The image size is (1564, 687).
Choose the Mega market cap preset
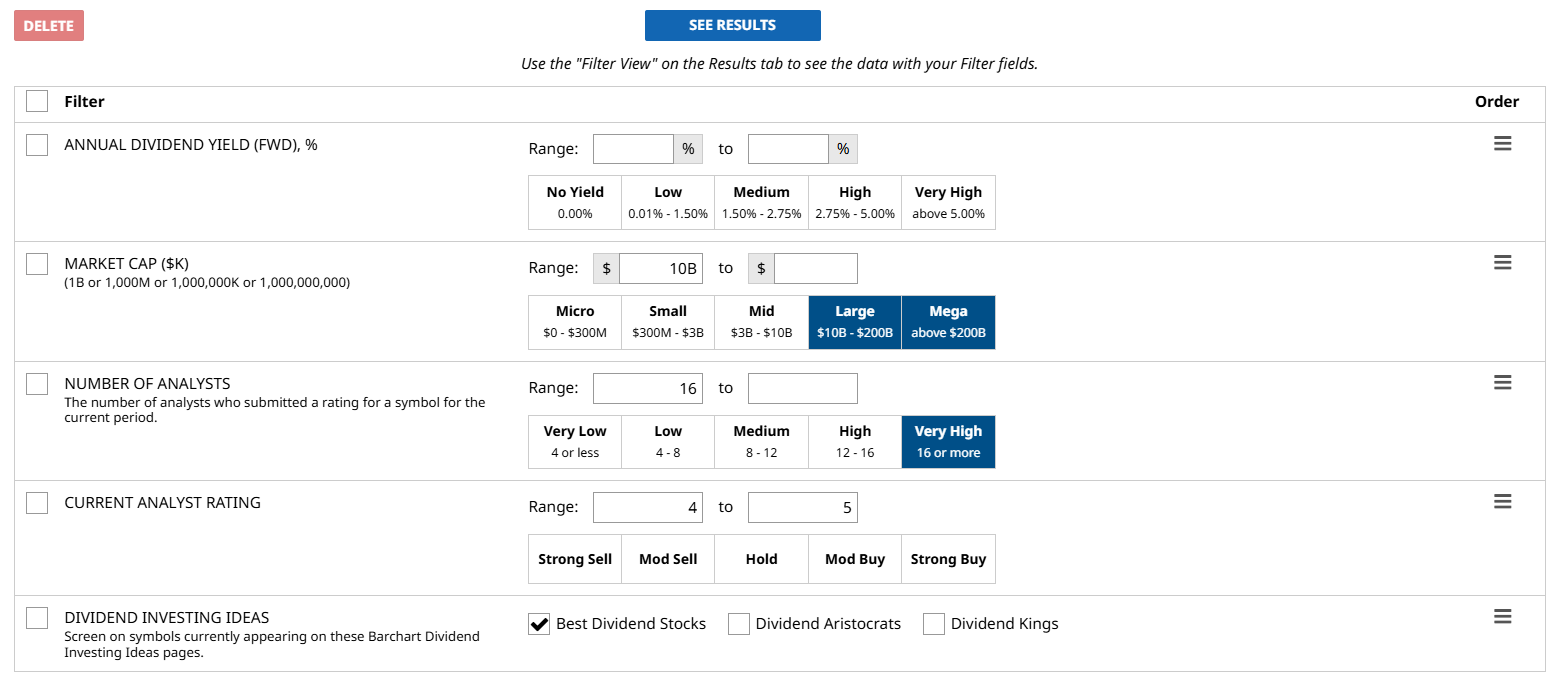(x=948, y=322)
